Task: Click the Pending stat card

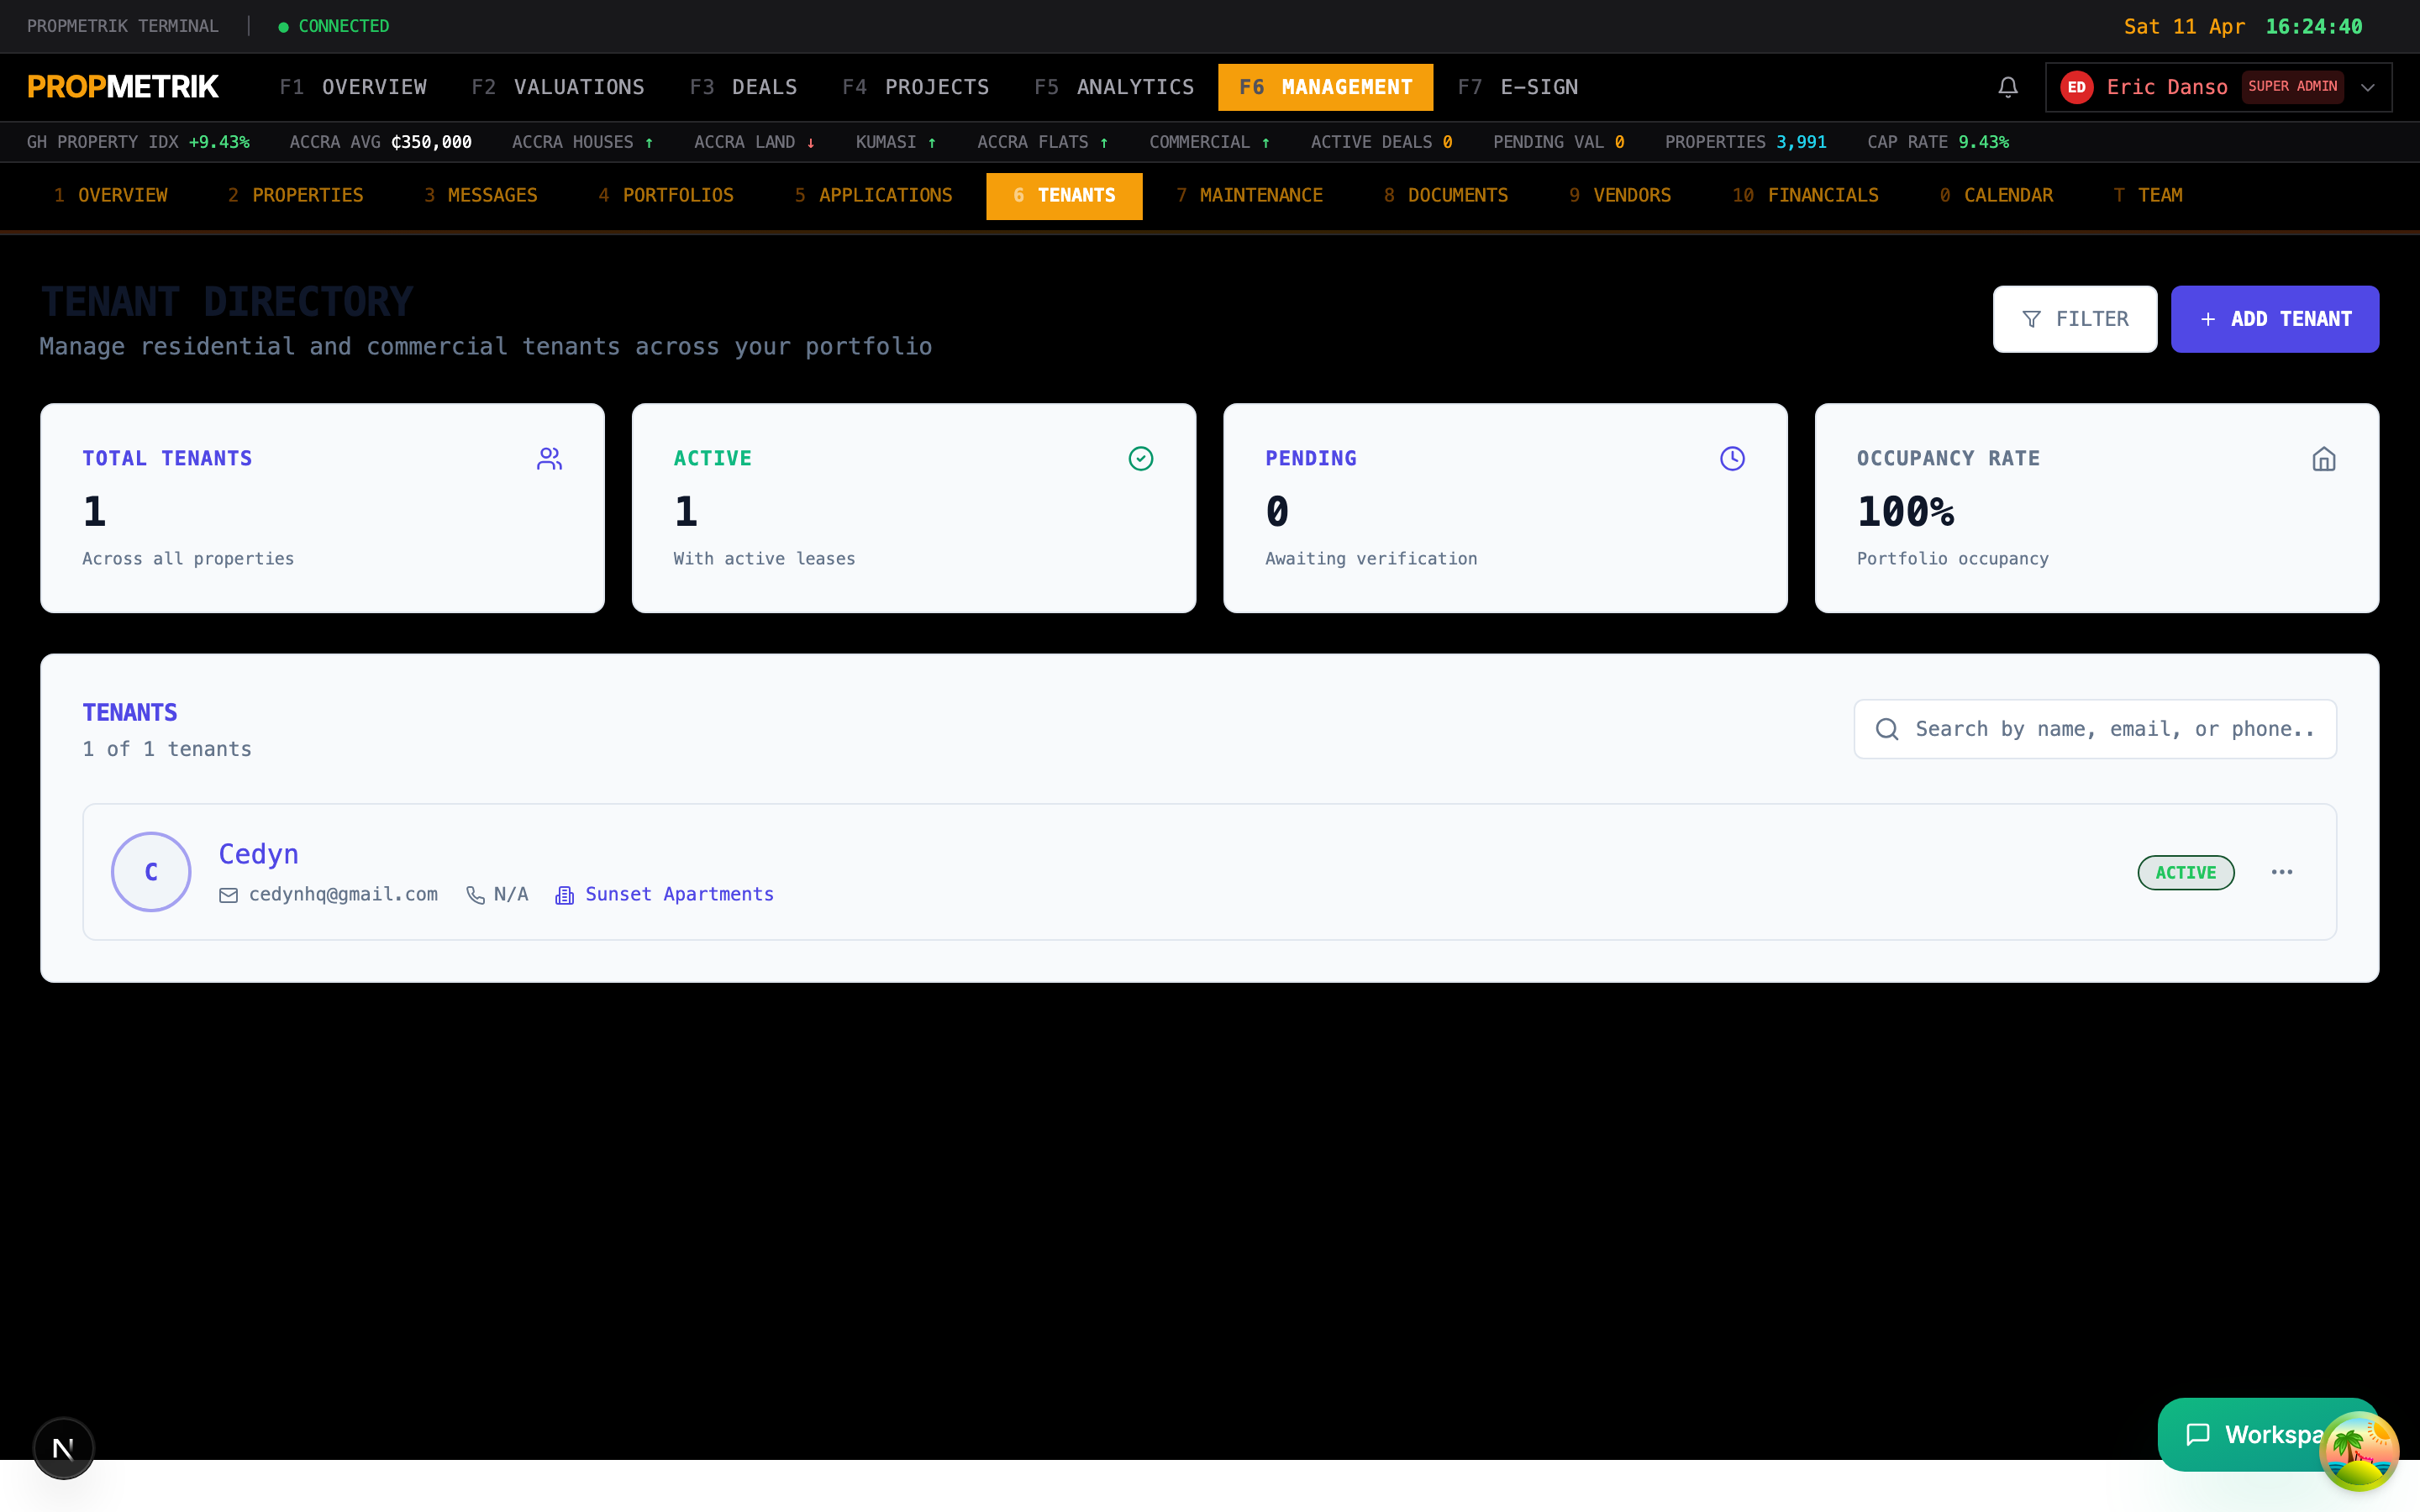Action: point(1505,508)
